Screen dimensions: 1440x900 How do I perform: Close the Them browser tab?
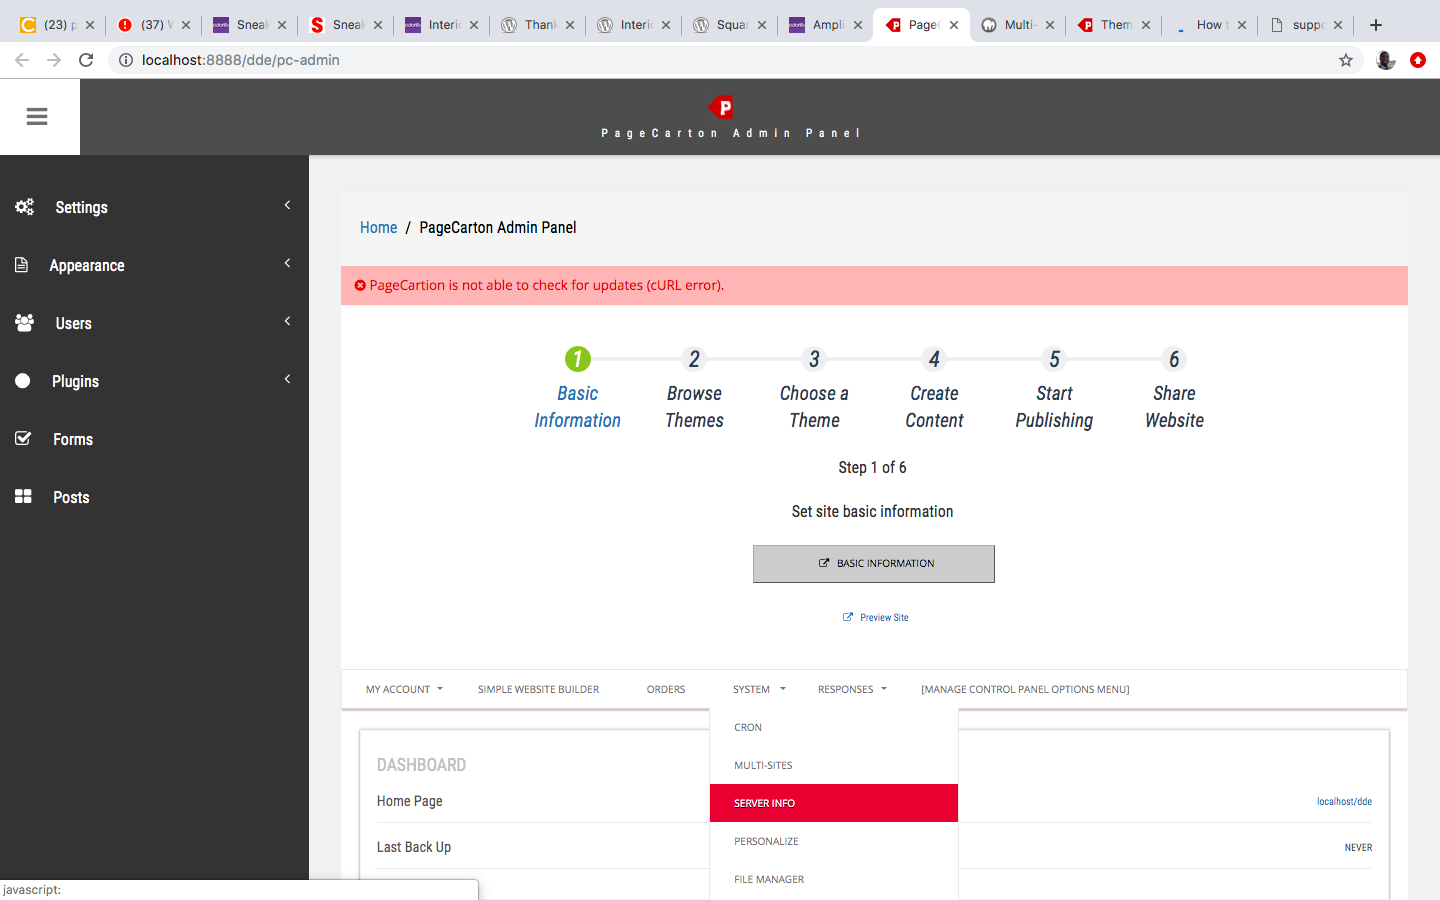tap(1146, 25)
